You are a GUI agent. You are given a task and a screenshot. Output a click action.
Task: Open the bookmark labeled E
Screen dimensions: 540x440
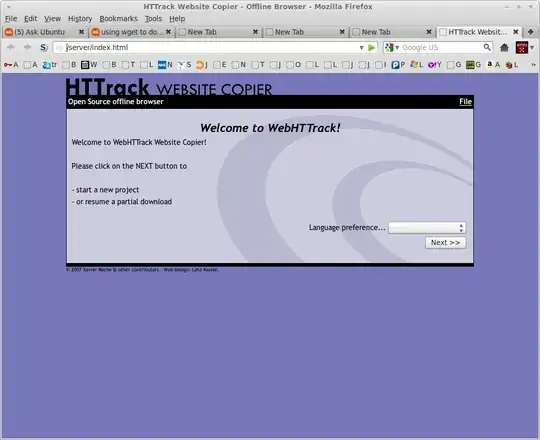tap(220, 64)
